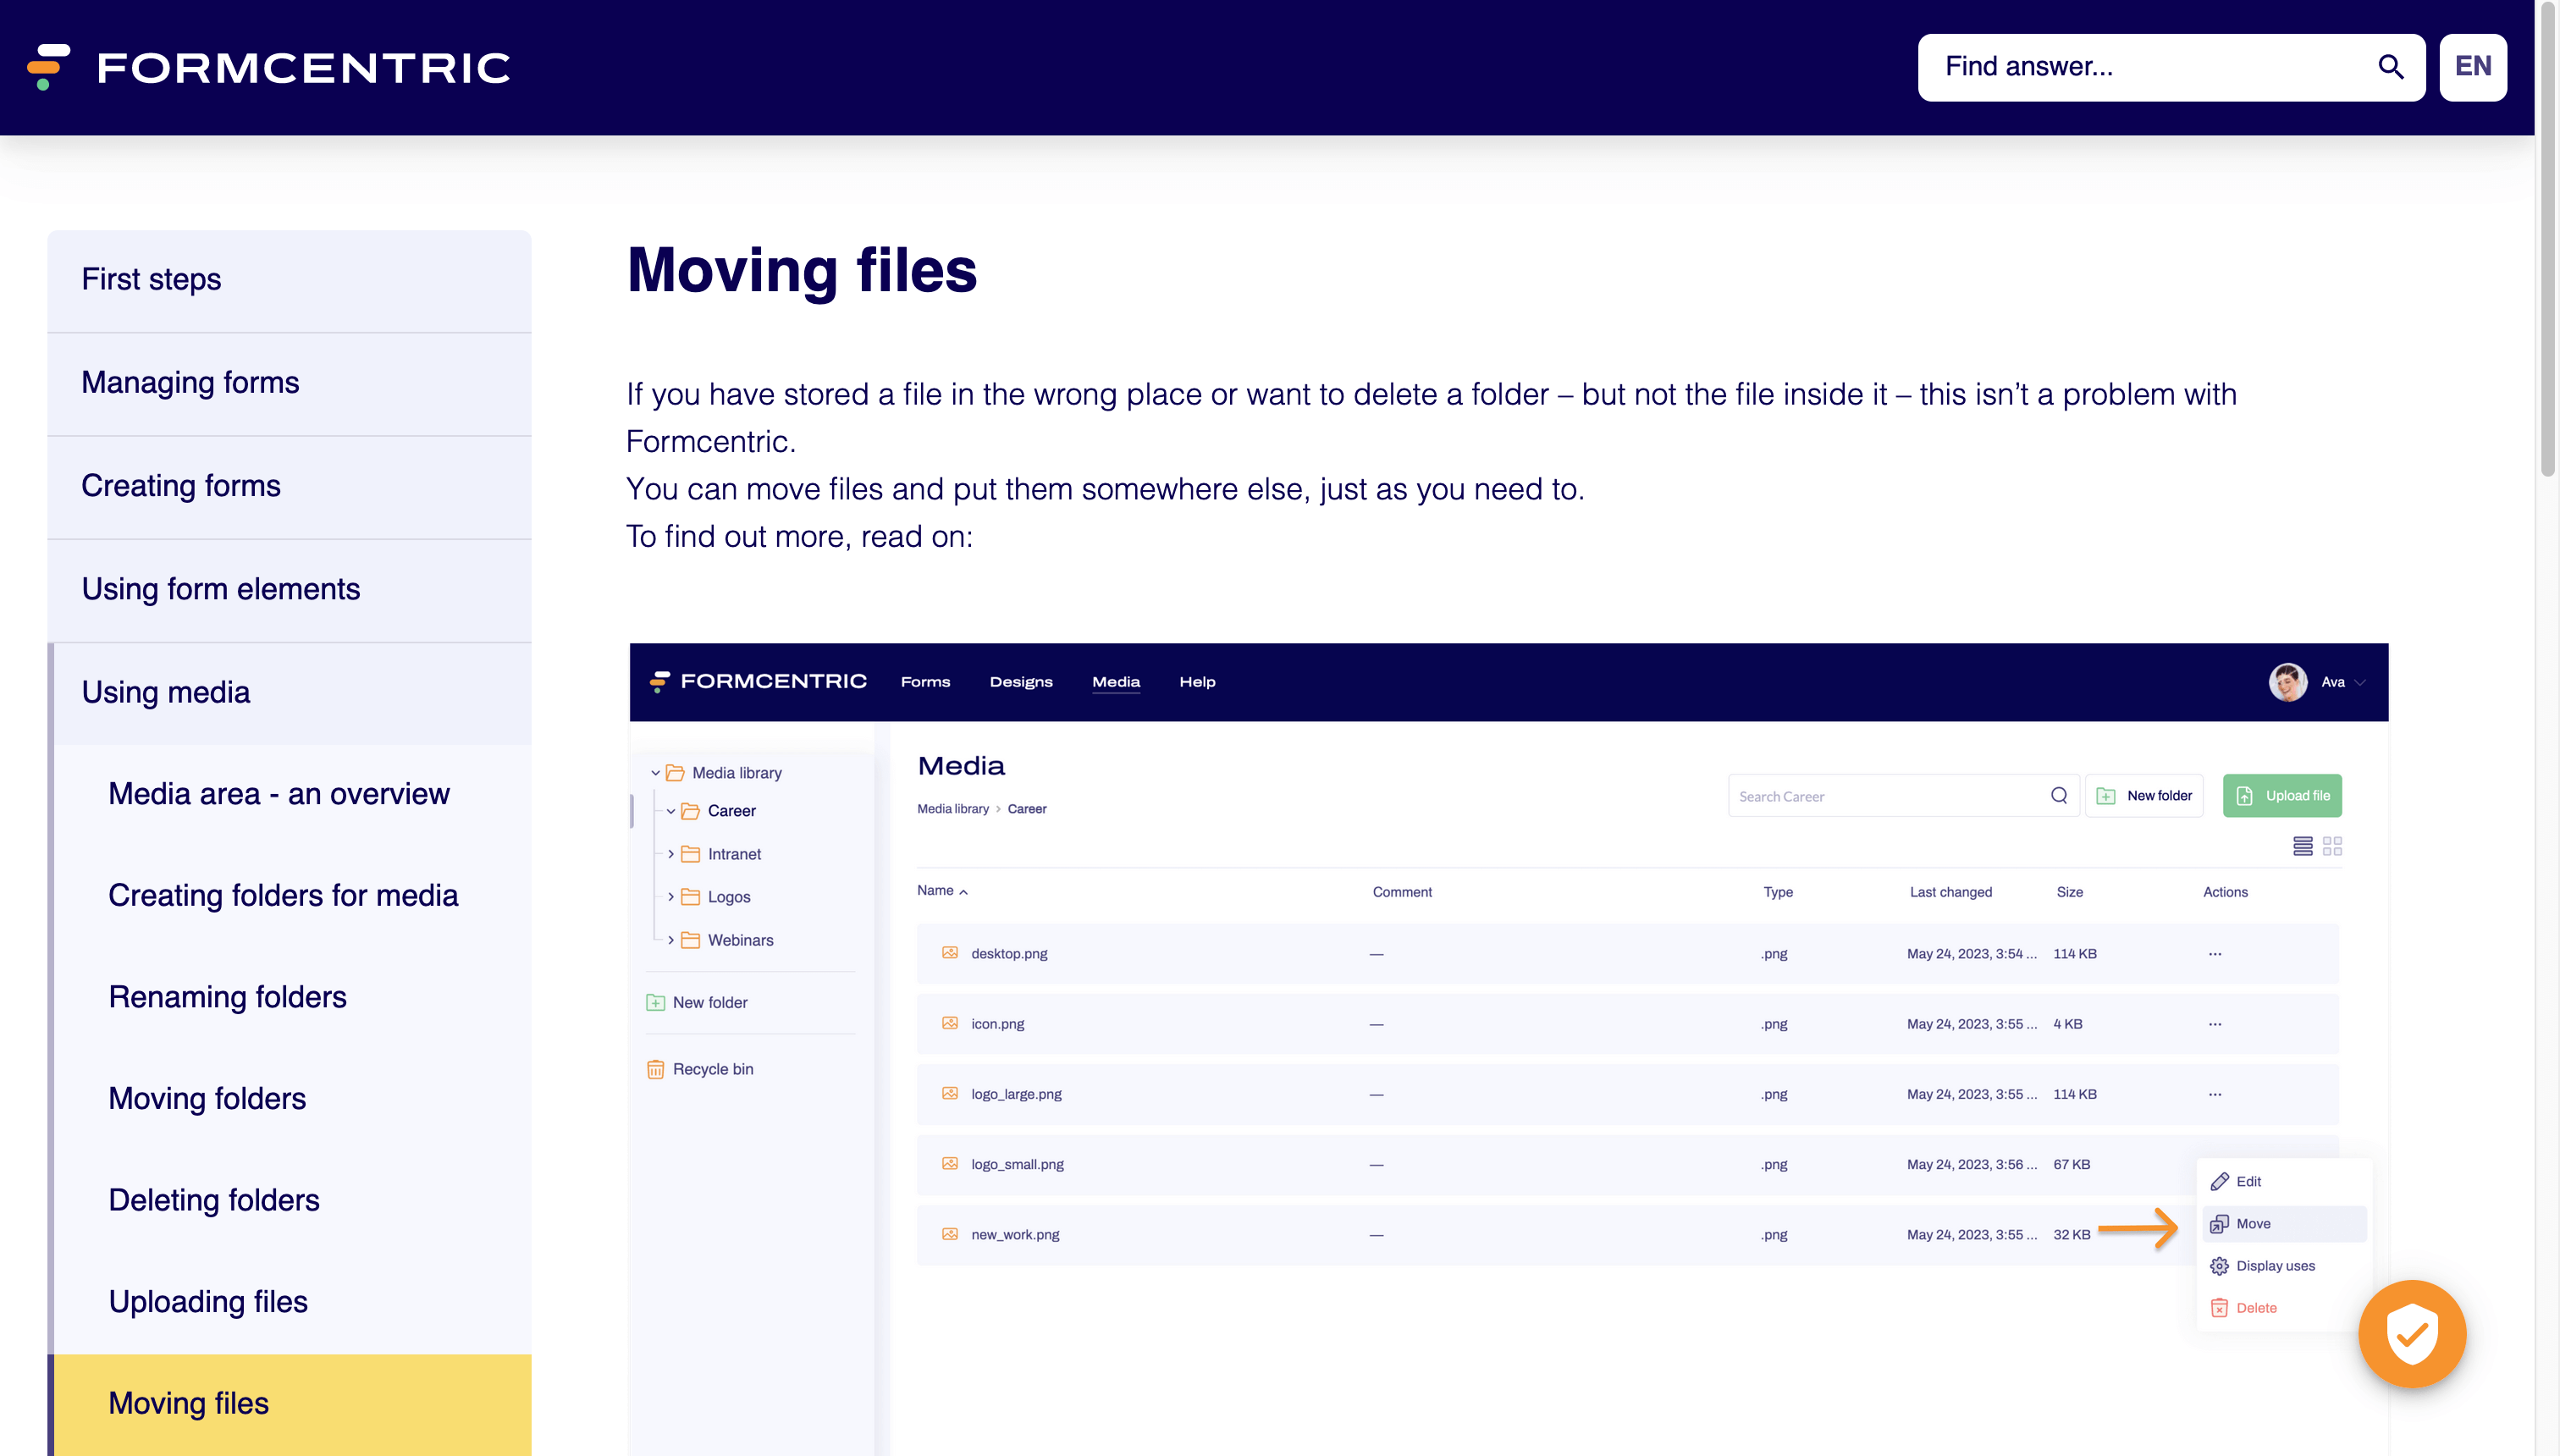Click the Forms tab in screenshot
This screenshot has height=1456, width=2560.
pos(925,682)
